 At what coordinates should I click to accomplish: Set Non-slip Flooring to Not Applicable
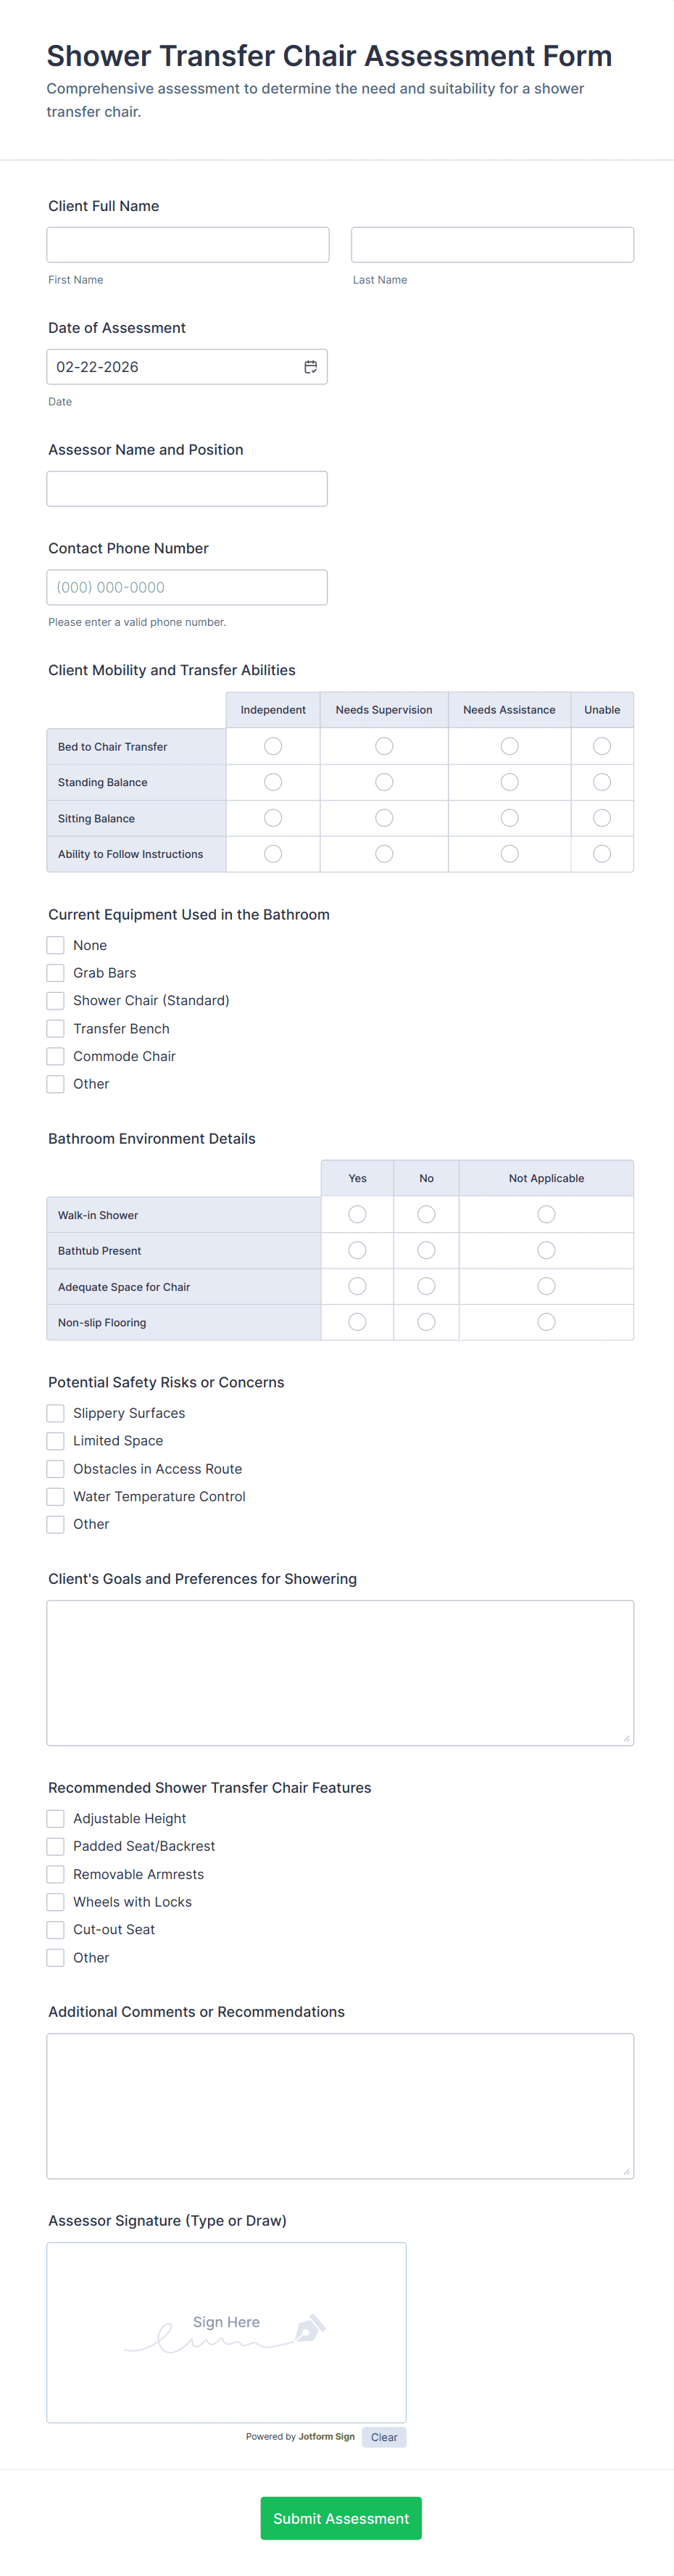(x=546, y=1322)
